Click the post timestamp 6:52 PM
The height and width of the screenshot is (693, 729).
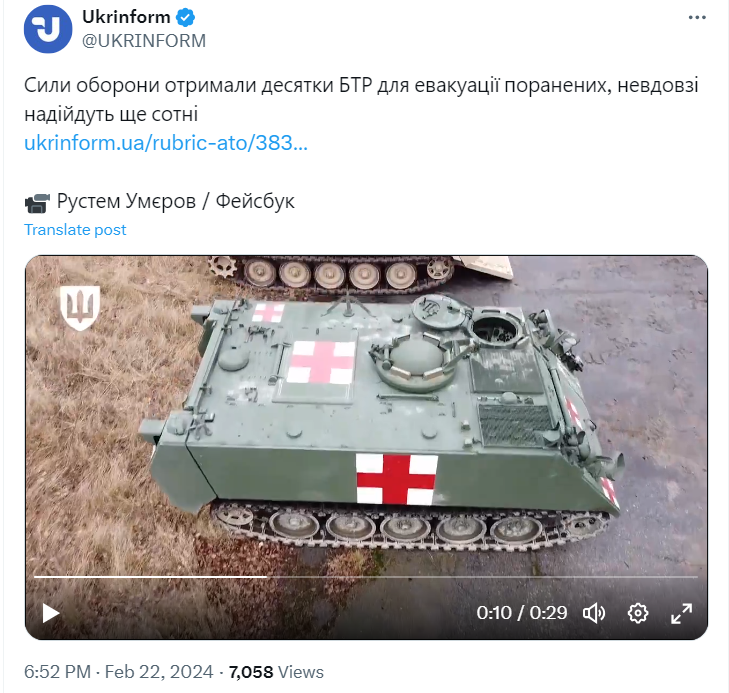point(57,672)
